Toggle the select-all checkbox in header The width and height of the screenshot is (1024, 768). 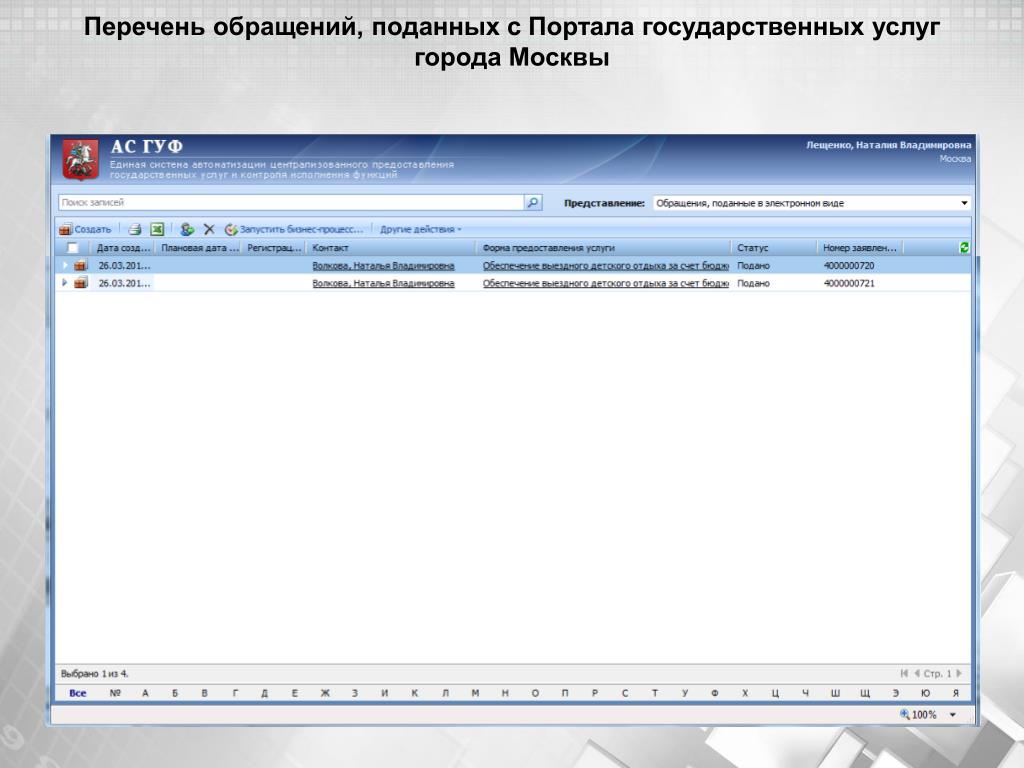click(72, 248)
